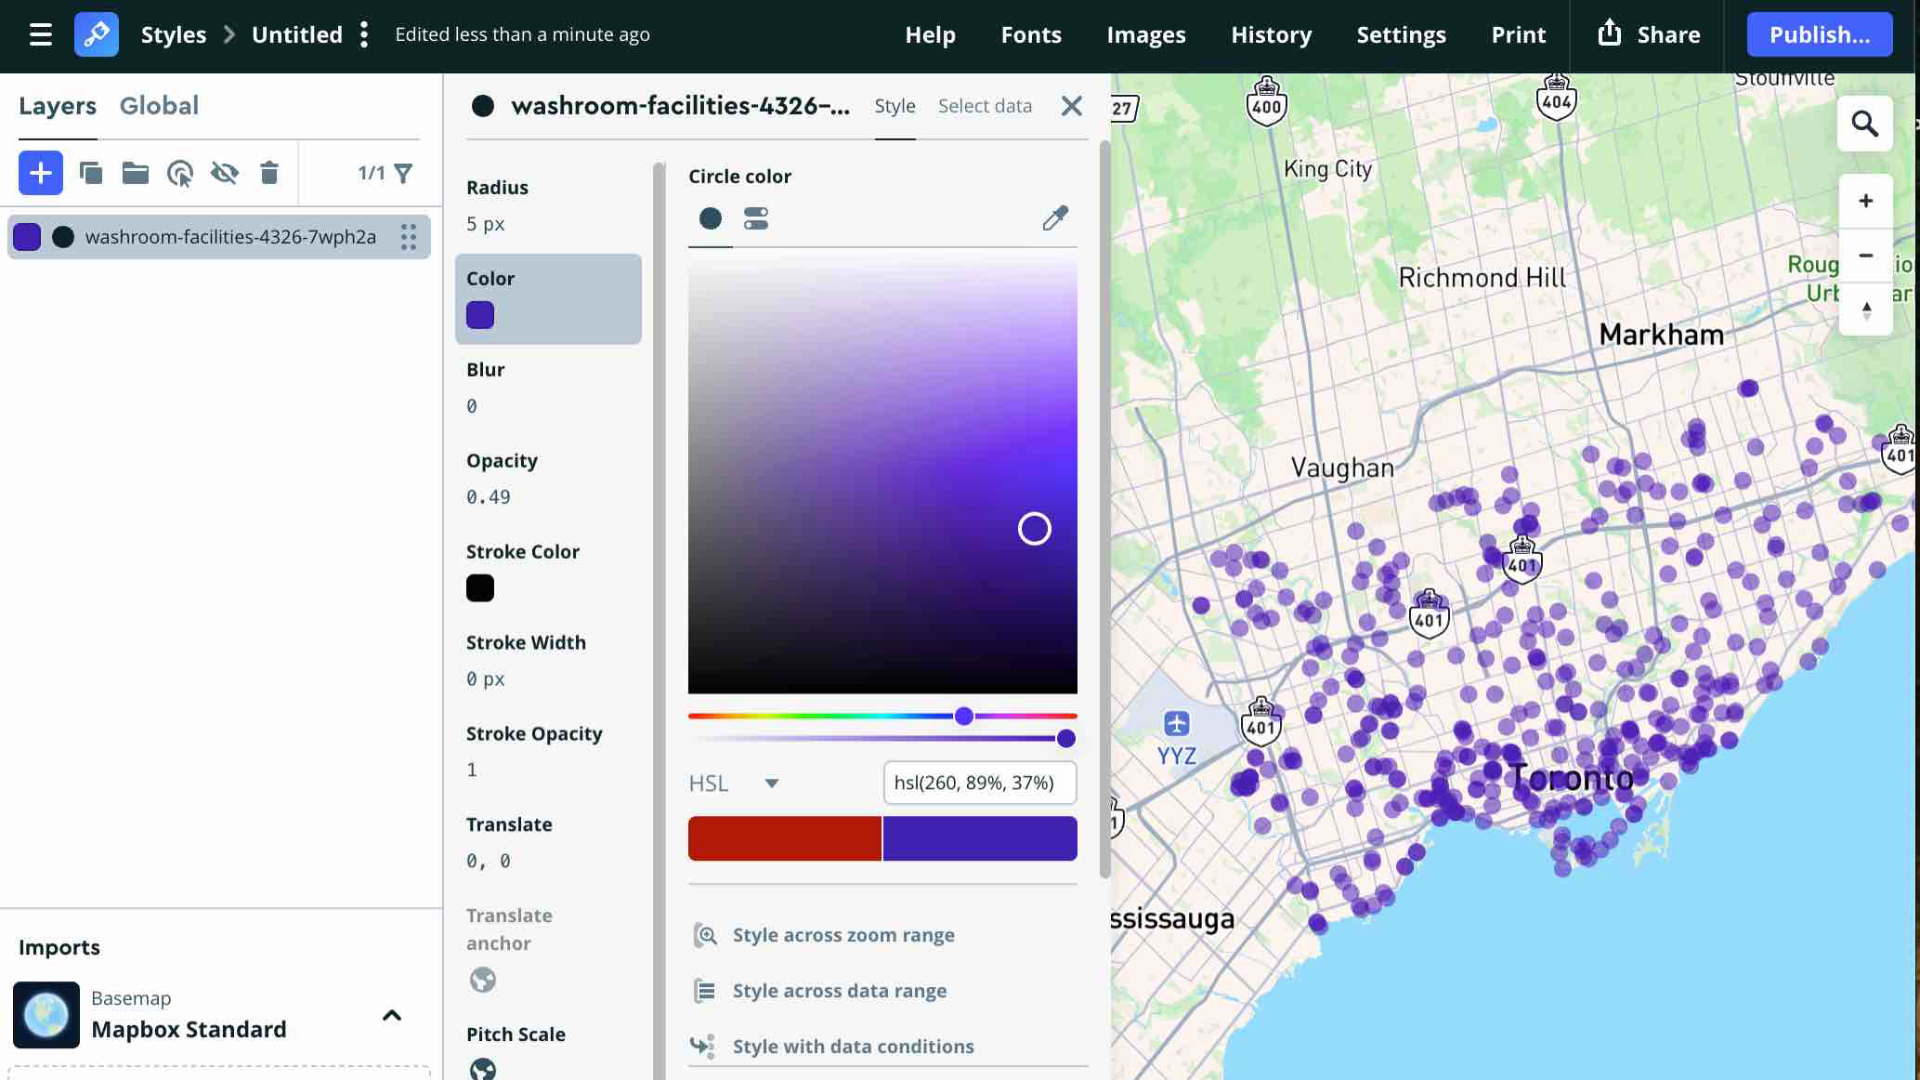Click the purple Color swatch
Viewport: 1920px width, 1080px height.
[480, 314]
